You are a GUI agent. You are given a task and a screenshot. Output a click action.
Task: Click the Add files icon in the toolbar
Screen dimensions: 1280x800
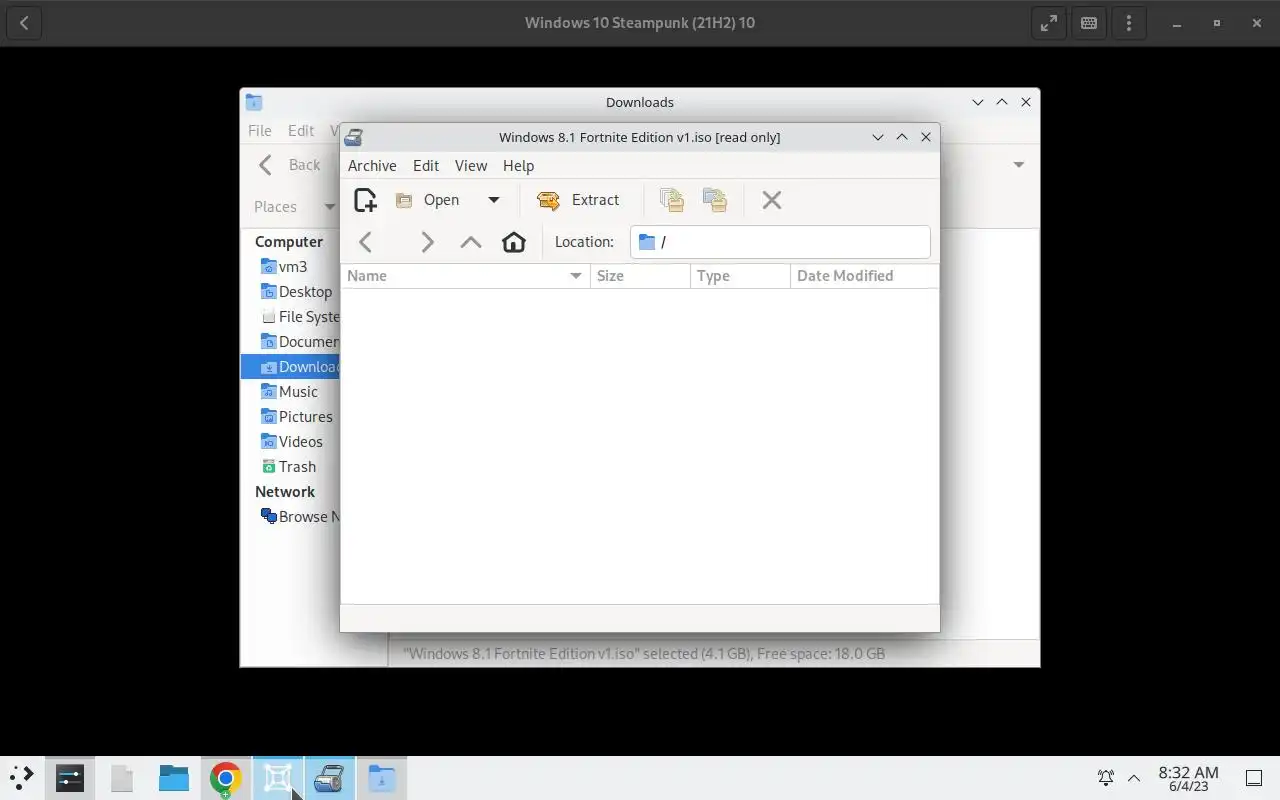coord(672,200)
